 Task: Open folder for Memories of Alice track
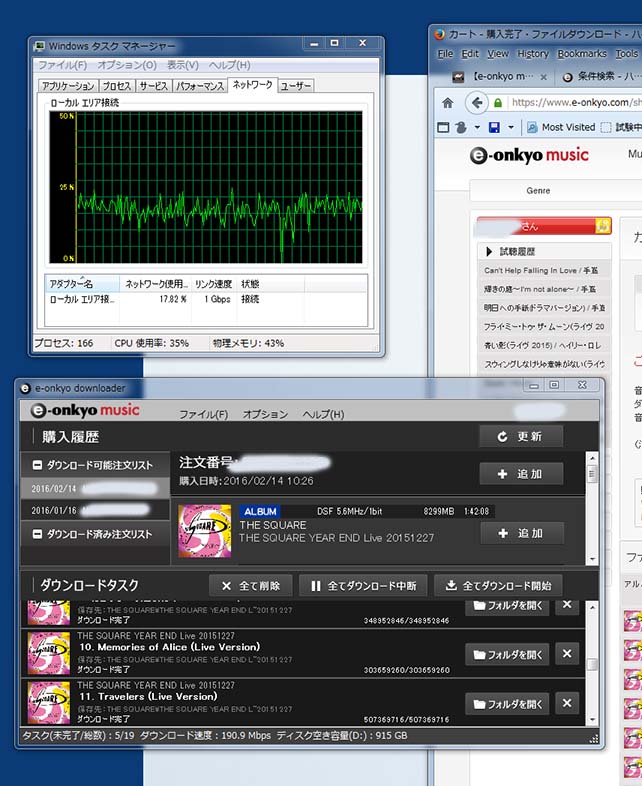coord(507,655)
